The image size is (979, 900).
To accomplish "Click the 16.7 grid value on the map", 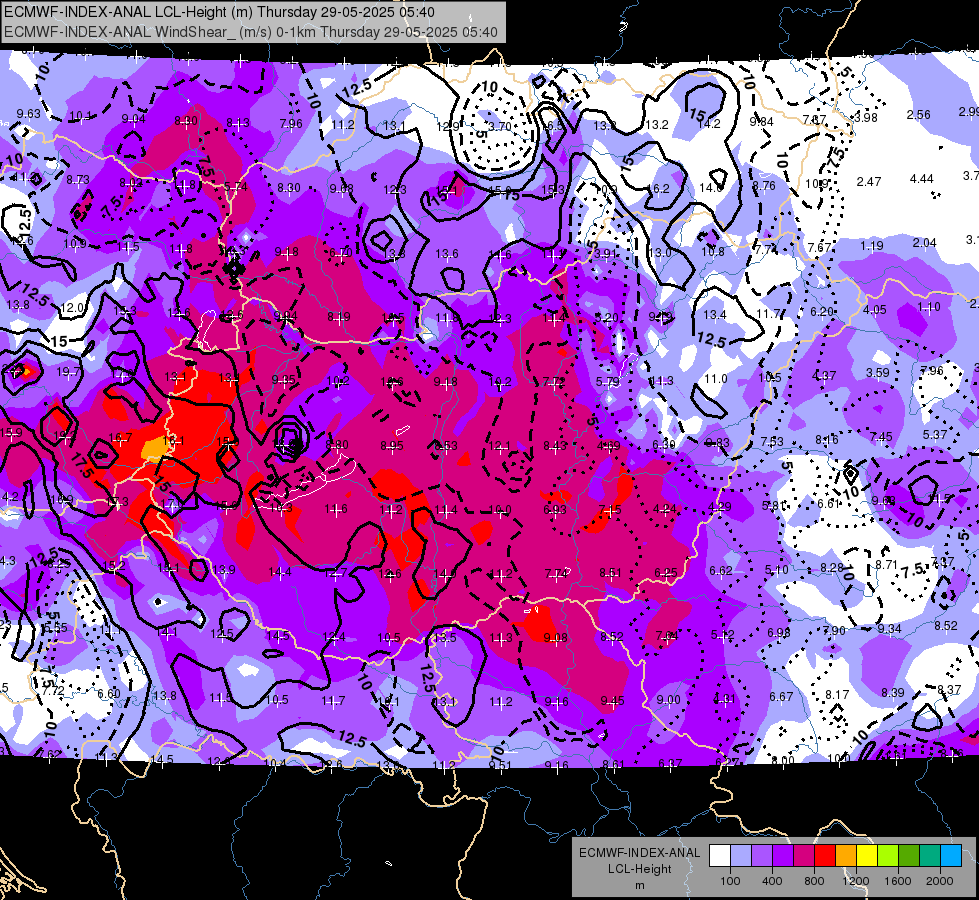I will (120, 438).
